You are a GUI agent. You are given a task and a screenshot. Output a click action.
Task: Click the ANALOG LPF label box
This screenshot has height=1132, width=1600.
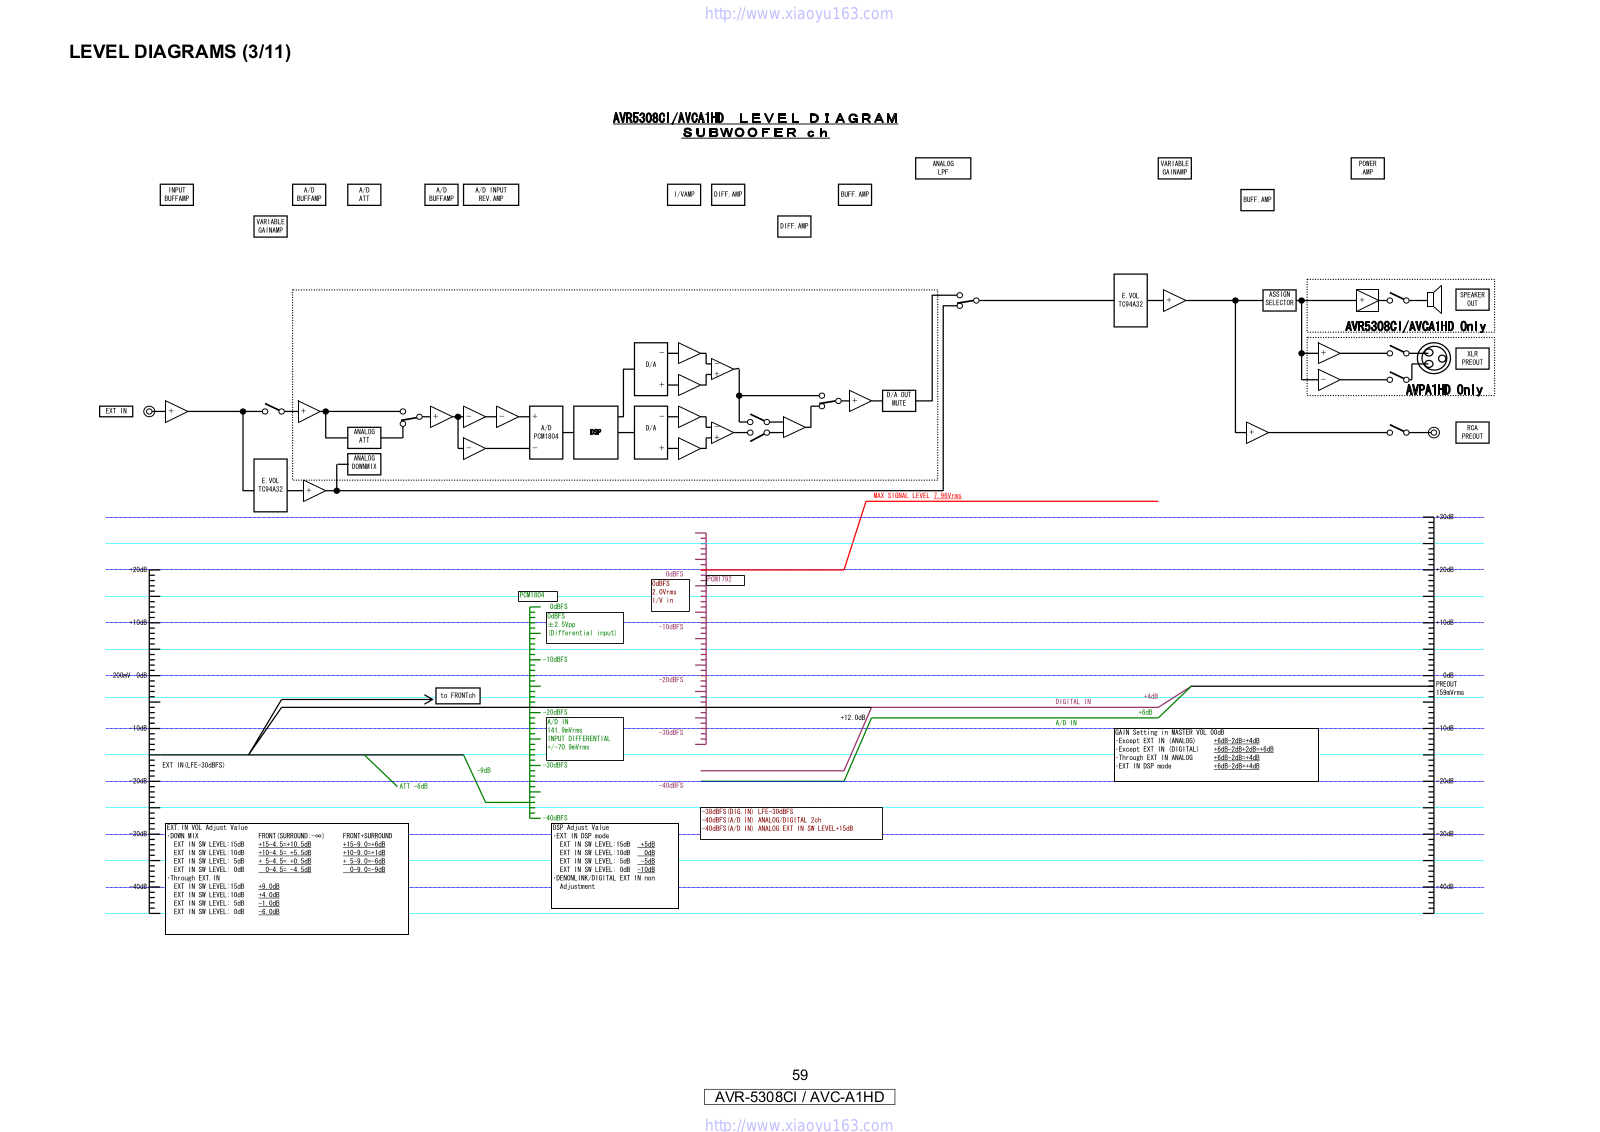[x=943, y=168]
